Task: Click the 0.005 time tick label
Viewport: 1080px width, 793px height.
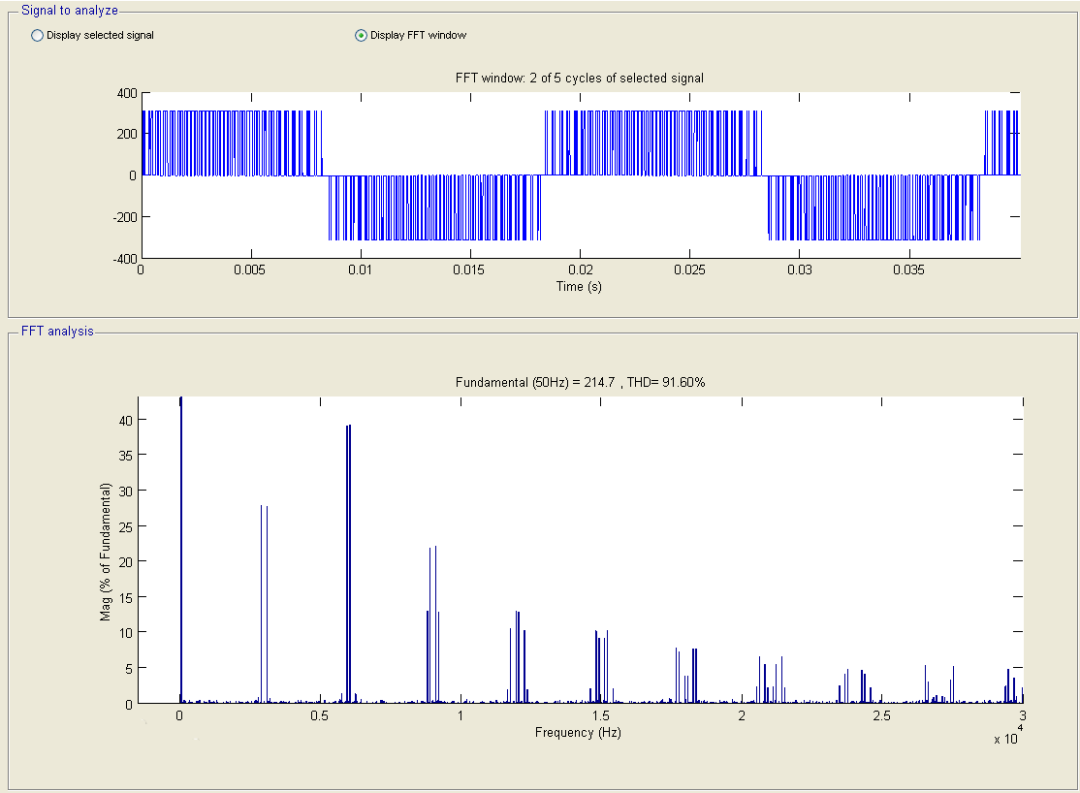Action: pyautogui.click(x=250, y=270)
